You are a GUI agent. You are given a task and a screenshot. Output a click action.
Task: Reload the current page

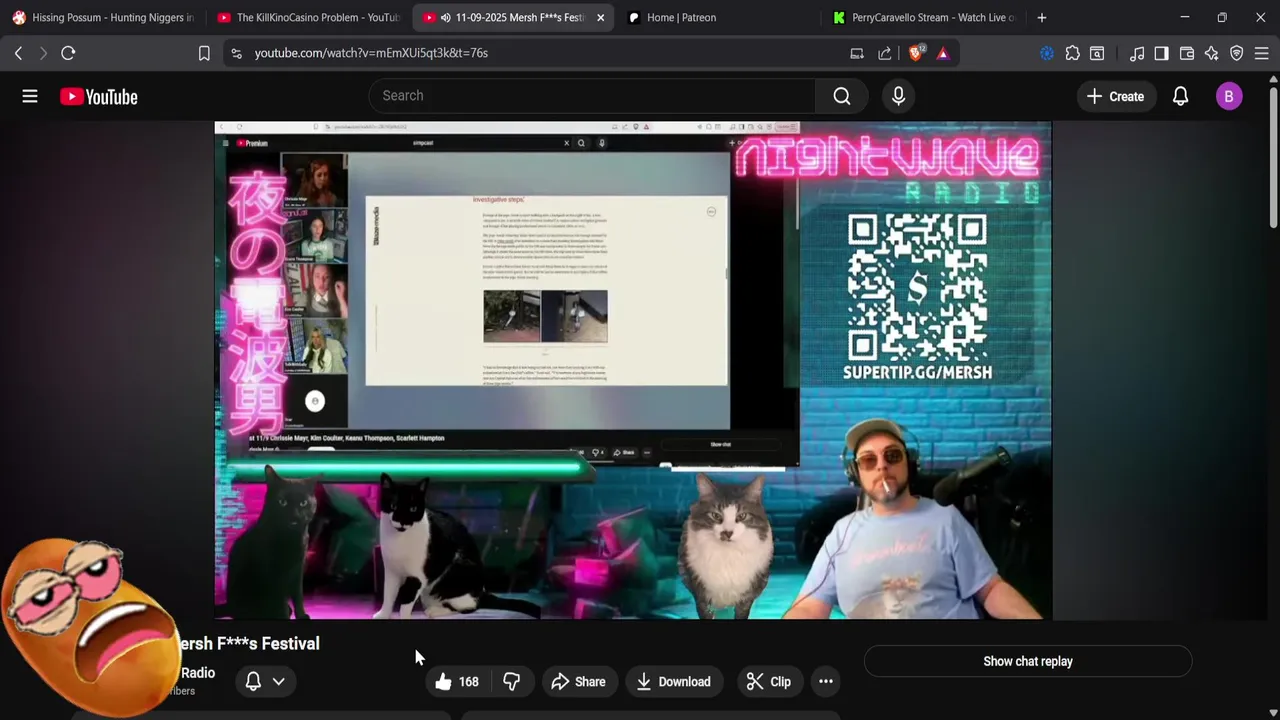pos(68,53)
